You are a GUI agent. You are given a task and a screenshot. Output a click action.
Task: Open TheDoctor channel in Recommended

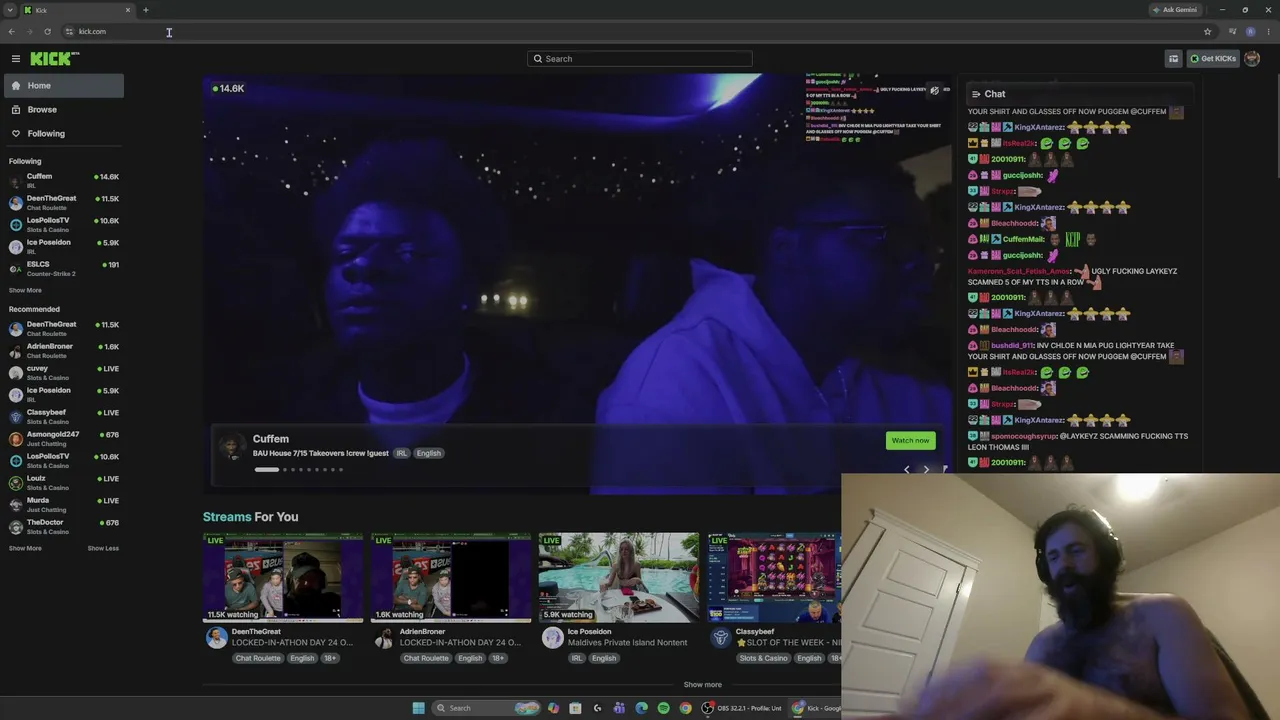click(64, 527)
